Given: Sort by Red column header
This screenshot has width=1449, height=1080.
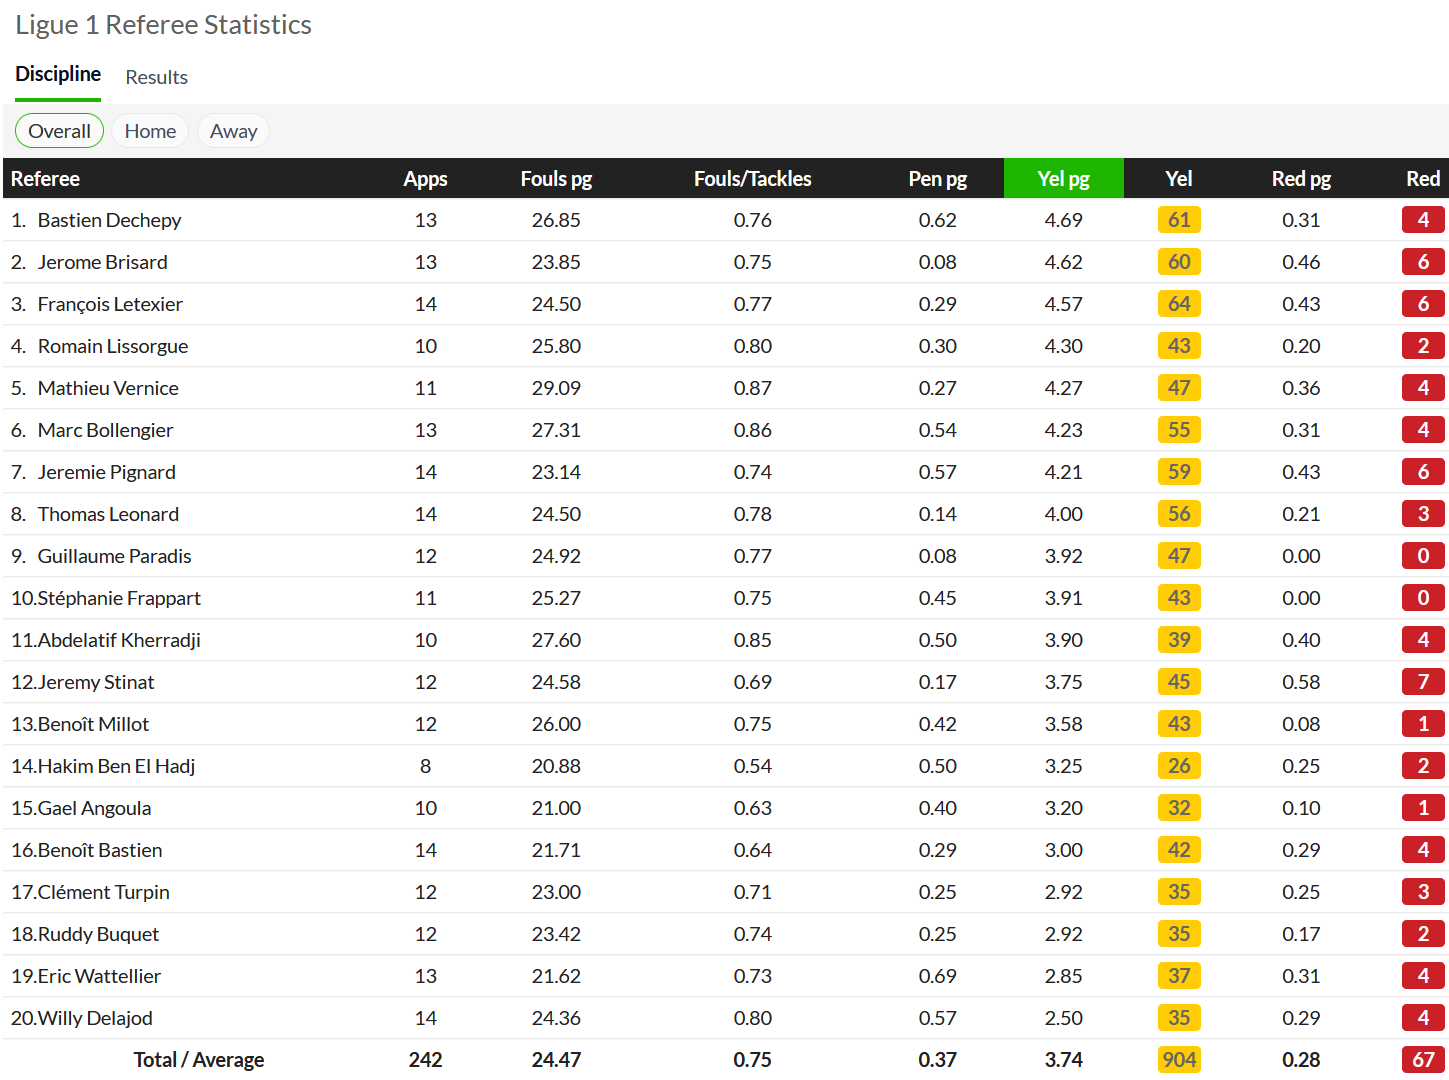Looking at the screenshot, I should [1423, 179].
